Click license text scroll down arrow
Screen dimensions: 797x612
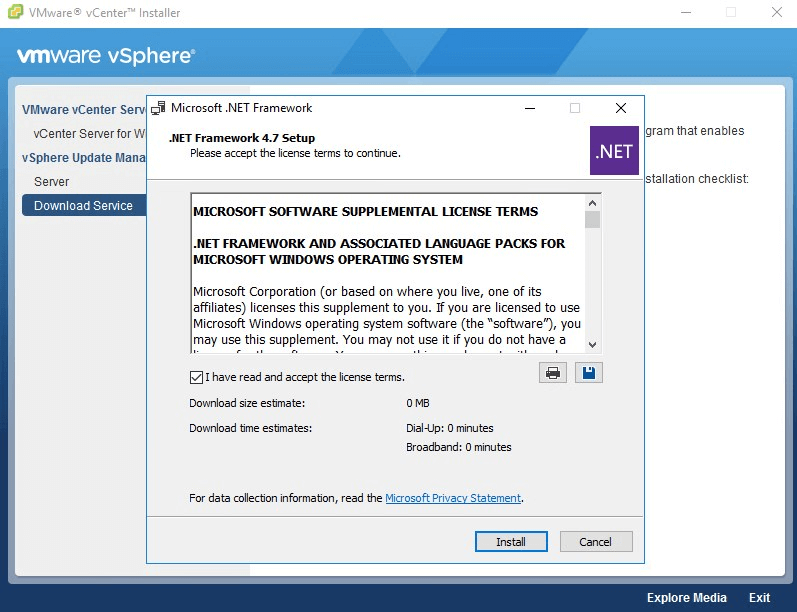pyautogui.click(x=592, y=345)
